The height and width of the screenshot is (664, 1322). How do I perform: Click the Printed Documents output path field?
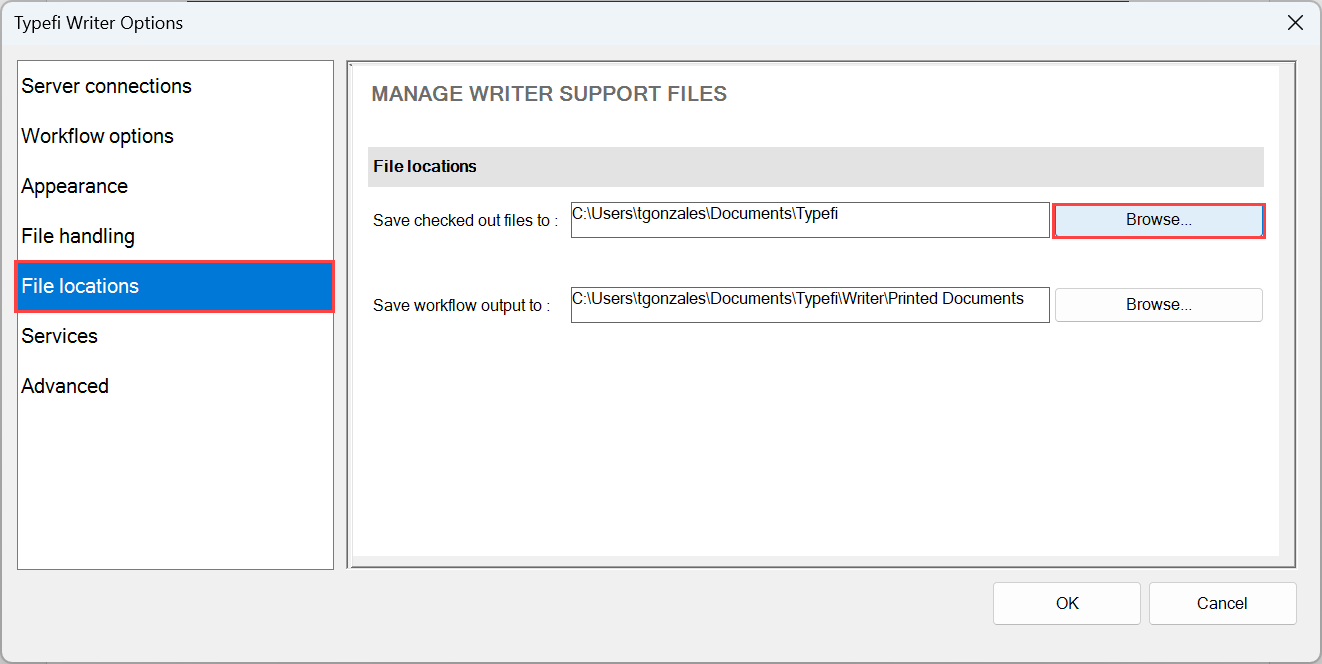809,305
